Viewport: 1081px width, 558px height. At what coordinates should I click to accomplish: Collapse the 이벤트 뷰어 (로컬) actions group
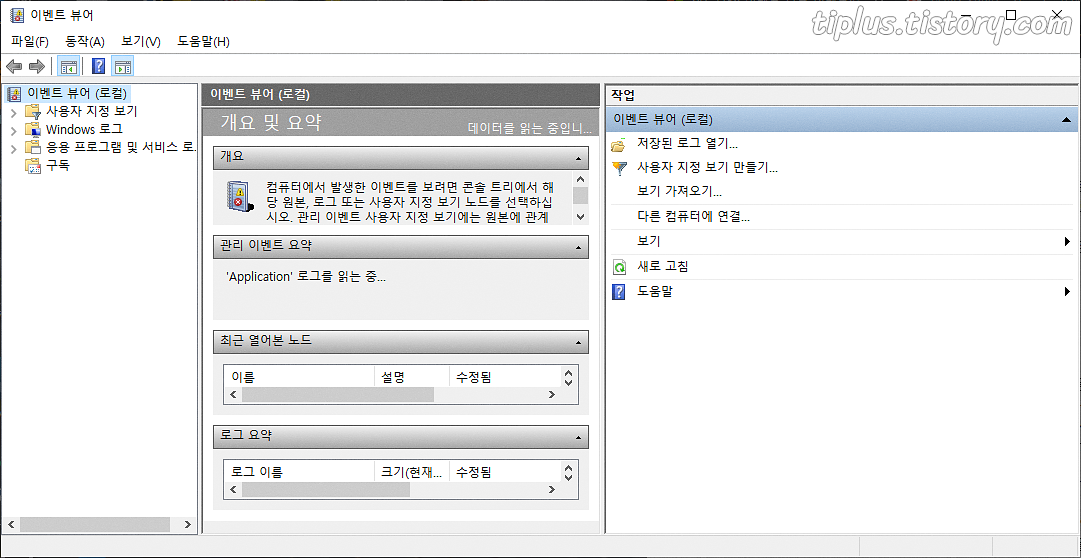(1067, 120)
